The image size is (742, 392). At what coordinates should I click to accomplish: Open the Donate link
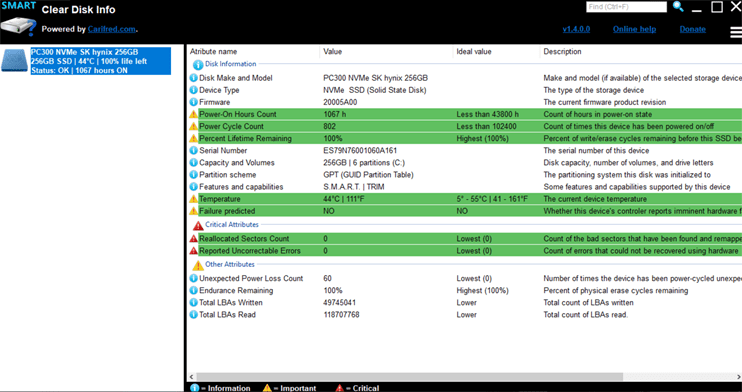pyautogui.click(x=692, y=29)
